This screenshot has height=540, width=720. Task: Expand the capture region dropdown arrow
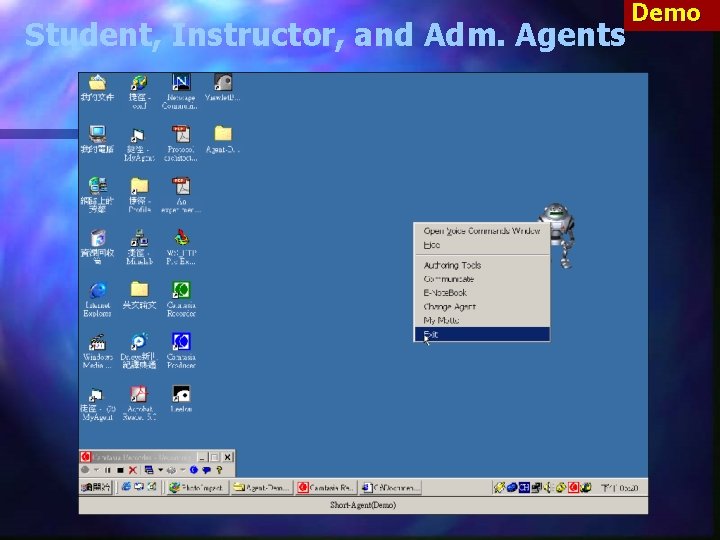pos(160,470)
